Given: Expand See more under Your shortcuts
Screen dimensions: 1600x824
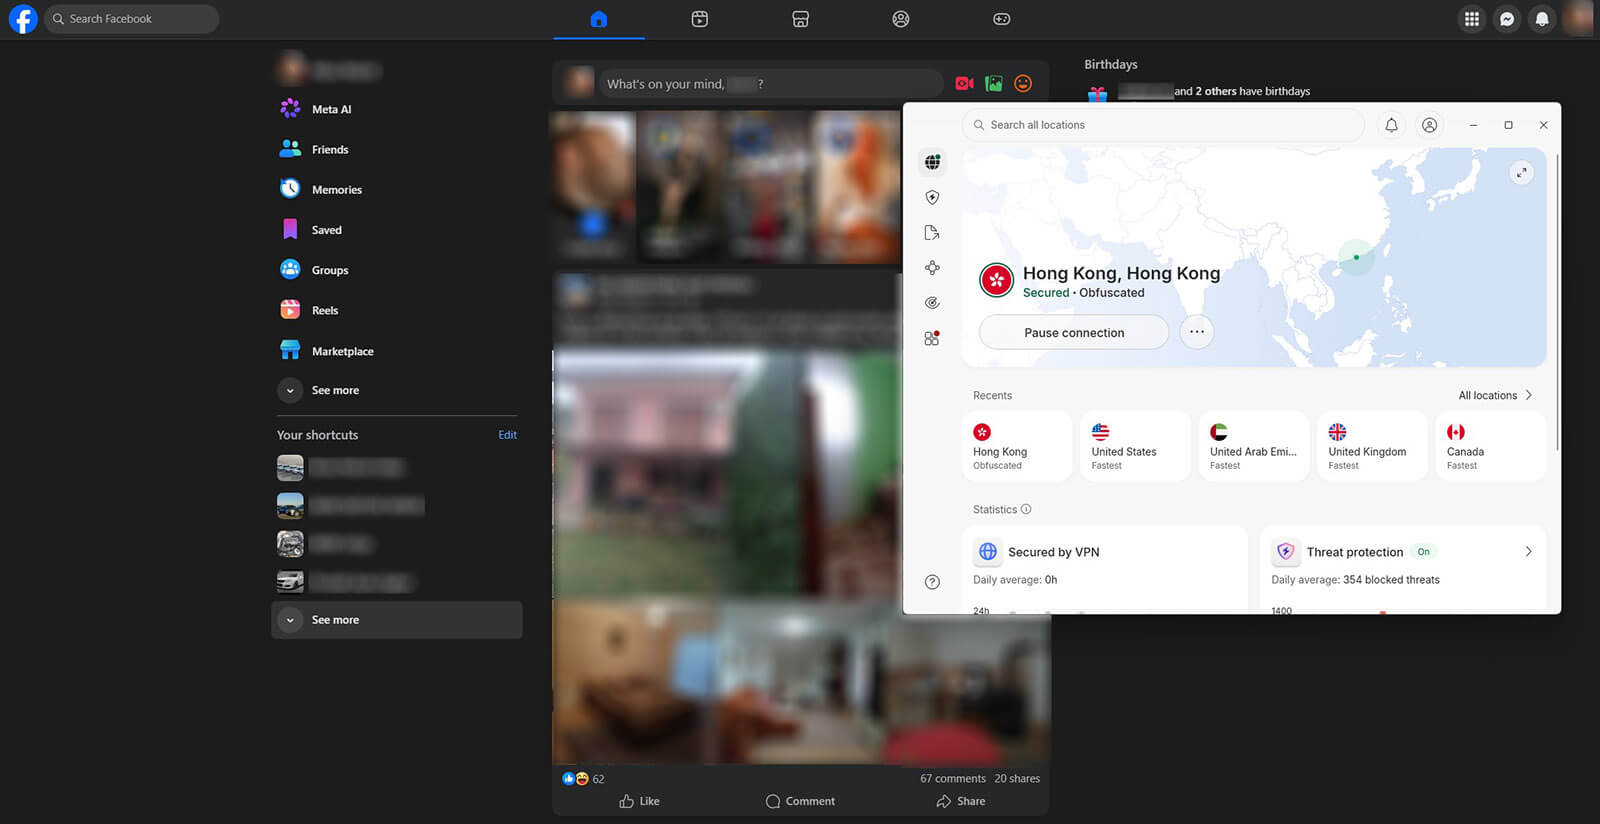Looking at the screenshot, I should point(397,620).
